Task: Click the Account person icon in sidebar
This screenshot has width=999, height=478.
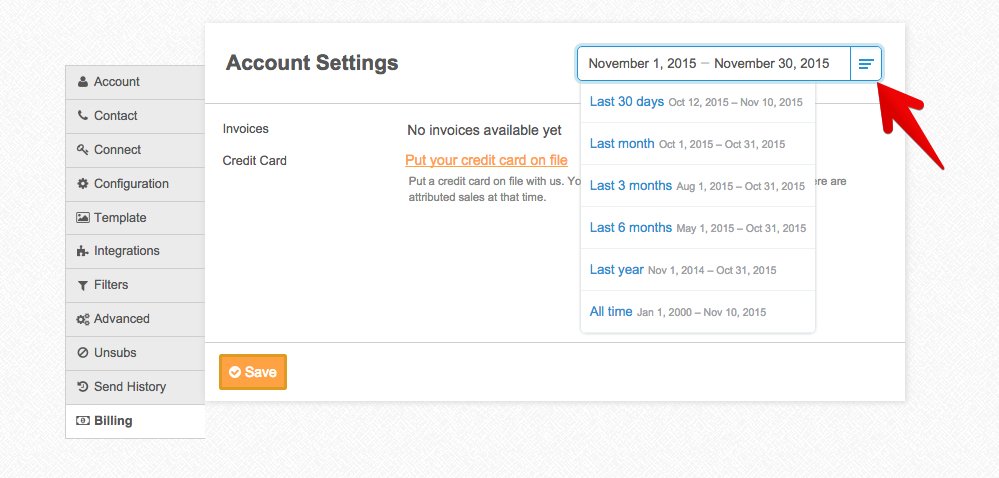Action: (x=83, y=82)
